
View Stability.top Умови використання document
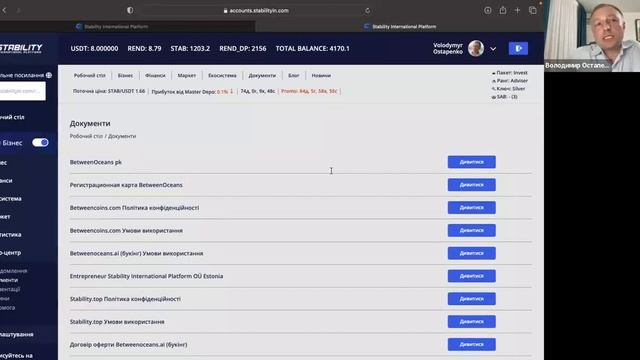point(471,322)
